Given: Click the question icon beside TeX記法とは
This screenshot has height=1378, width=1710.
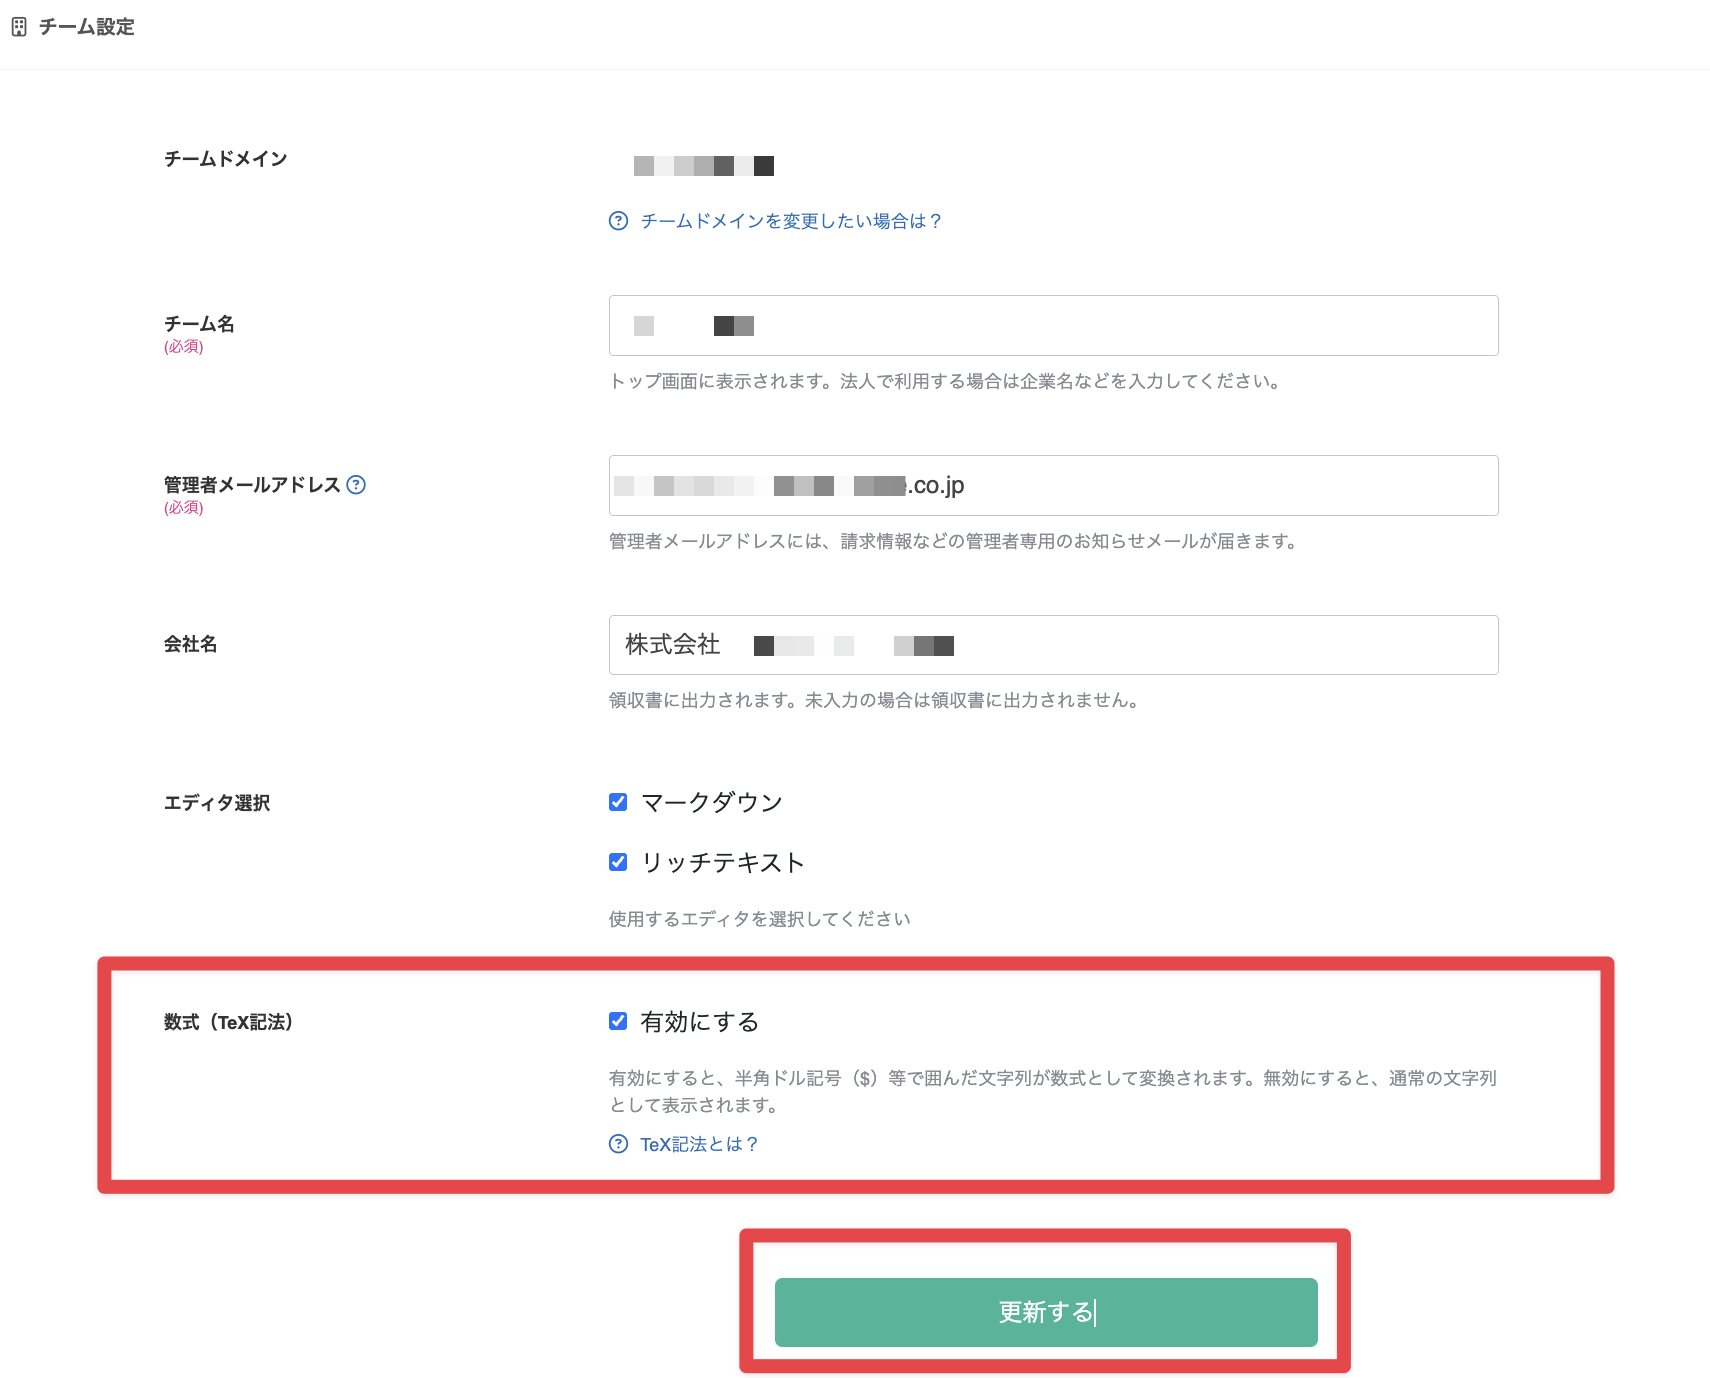Looking at the screenshot, I should click(619, 1144).
